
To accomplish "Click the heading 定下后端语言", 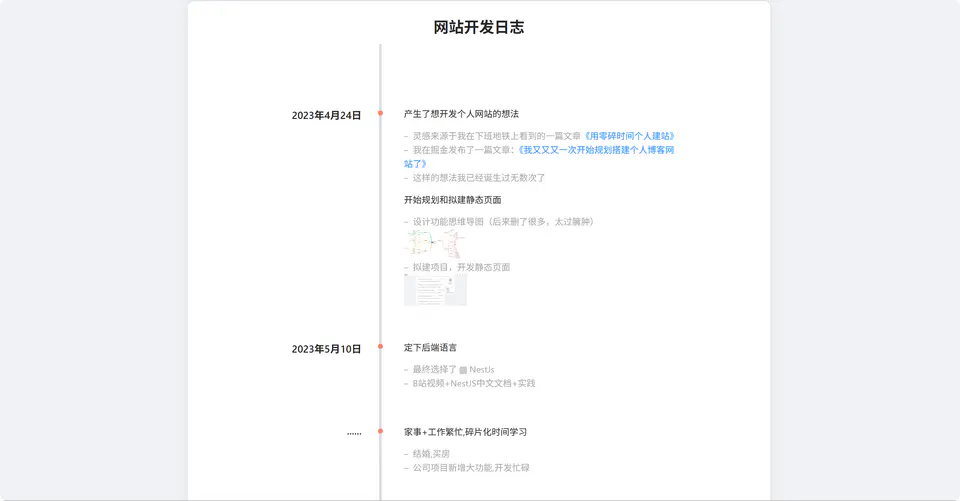I will point(430,347).
